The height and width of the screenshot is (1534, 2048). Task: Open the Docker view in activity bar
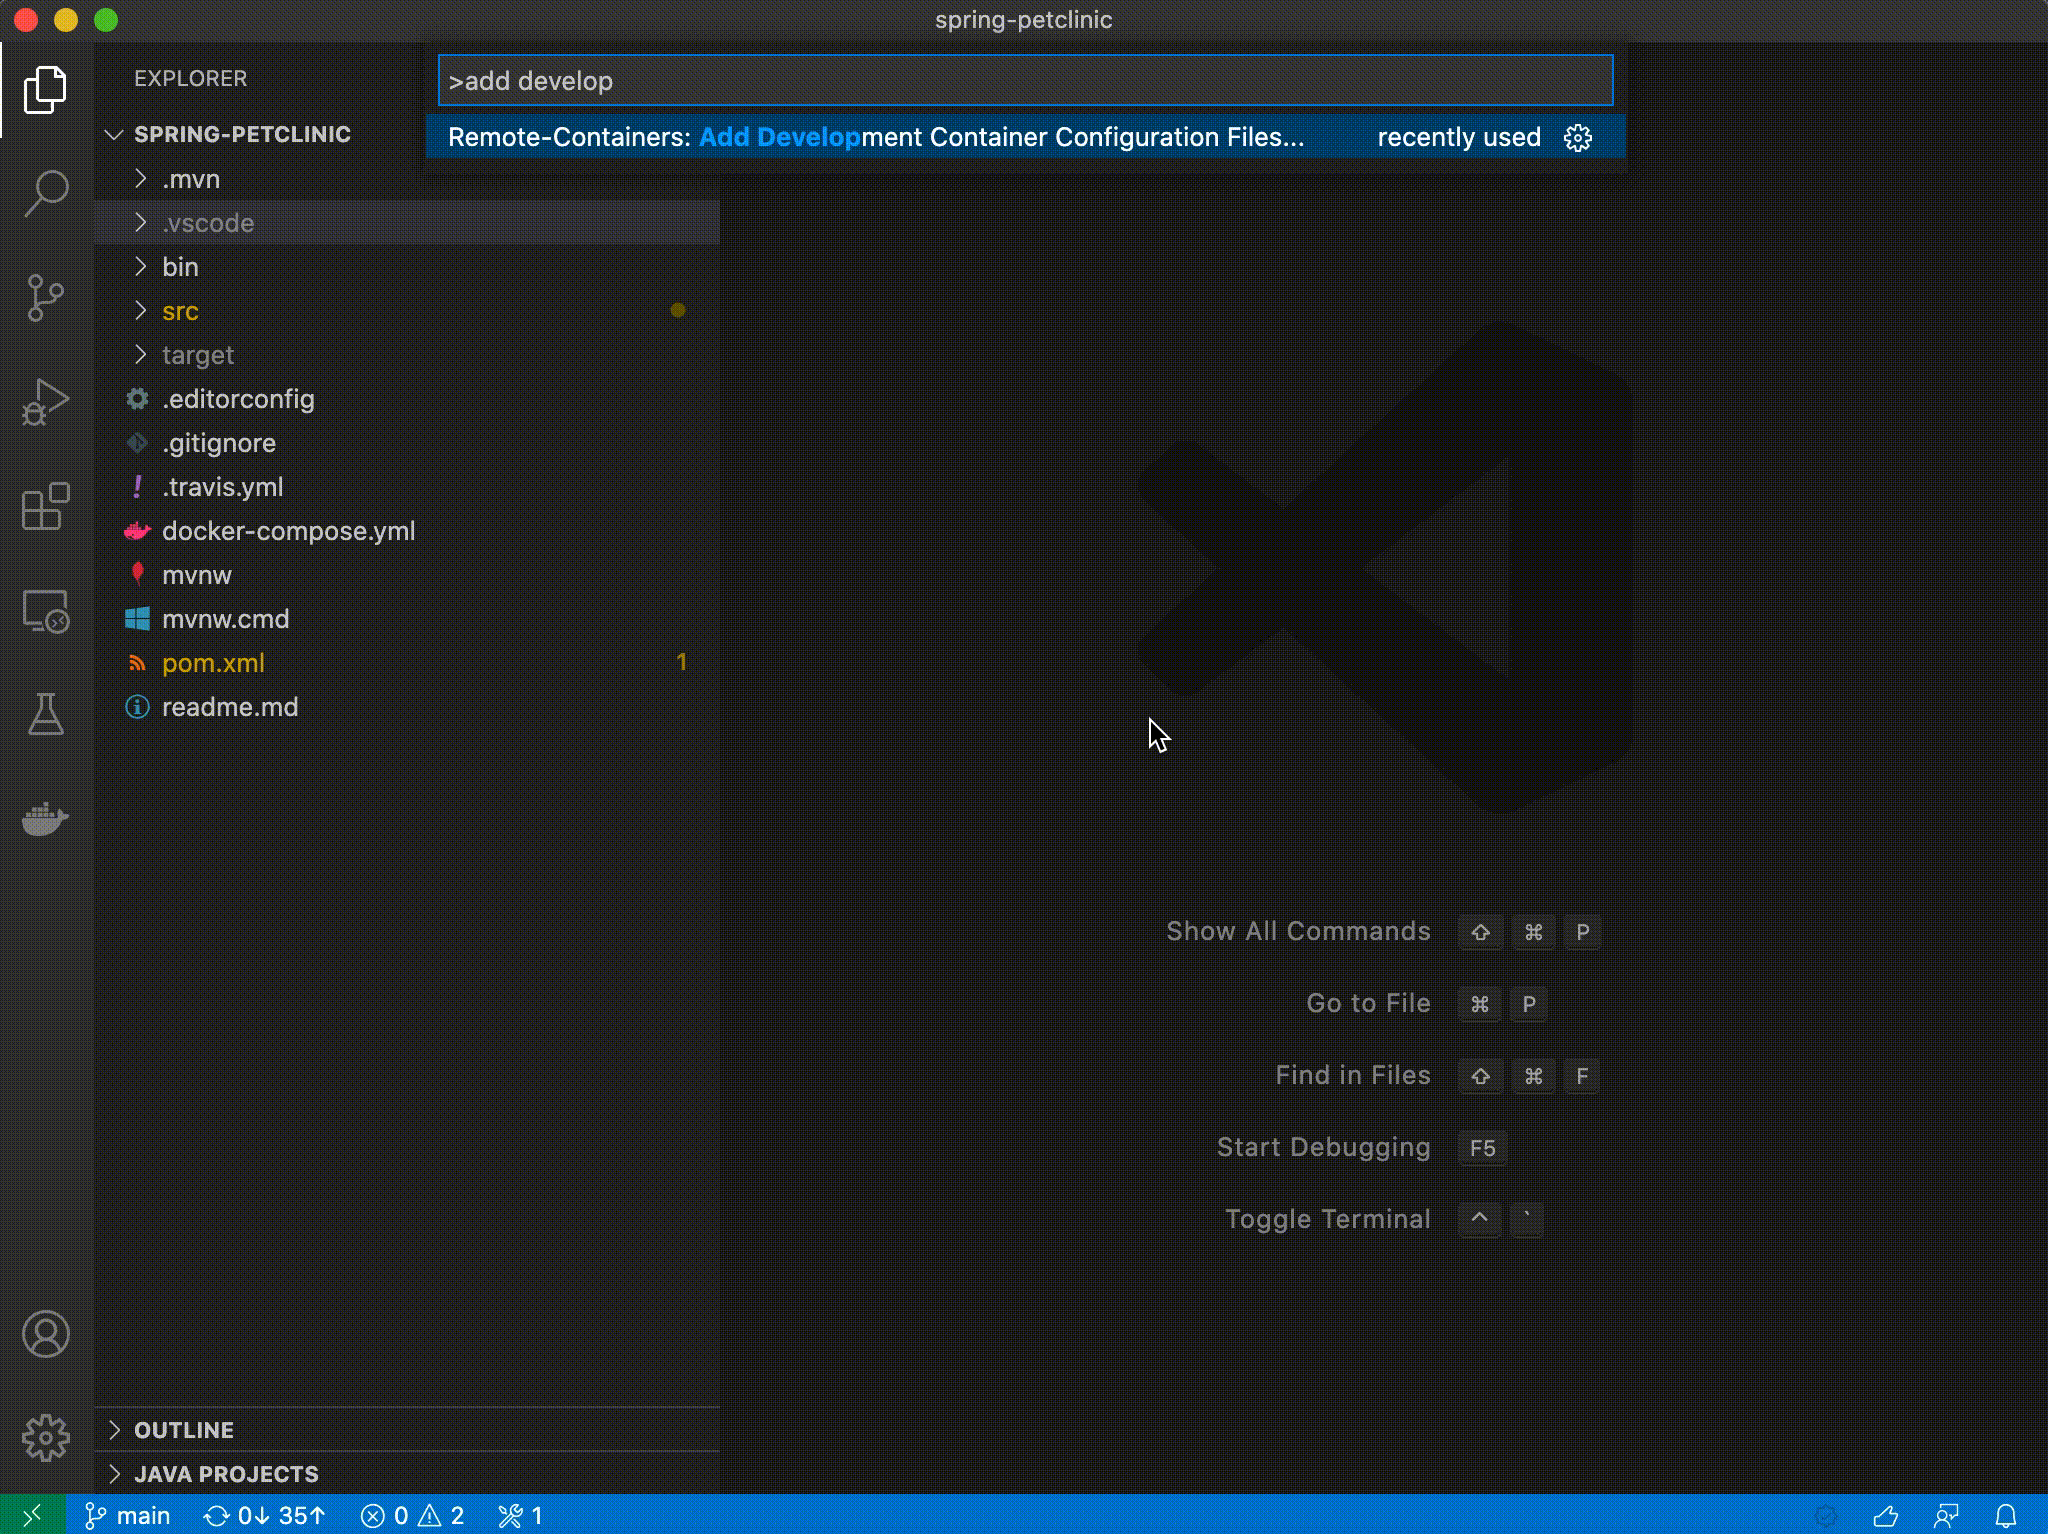(46, 819)
